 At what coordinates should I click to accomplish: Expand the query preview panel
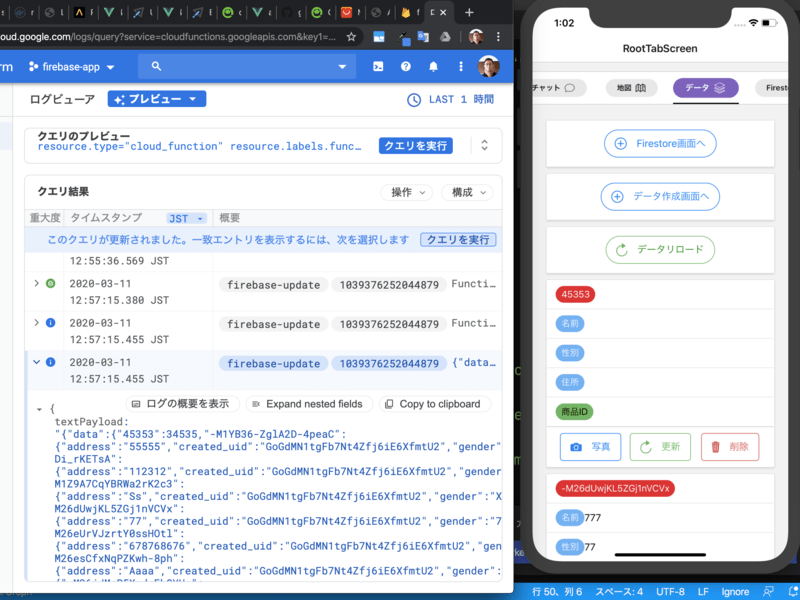pos(484,145)
